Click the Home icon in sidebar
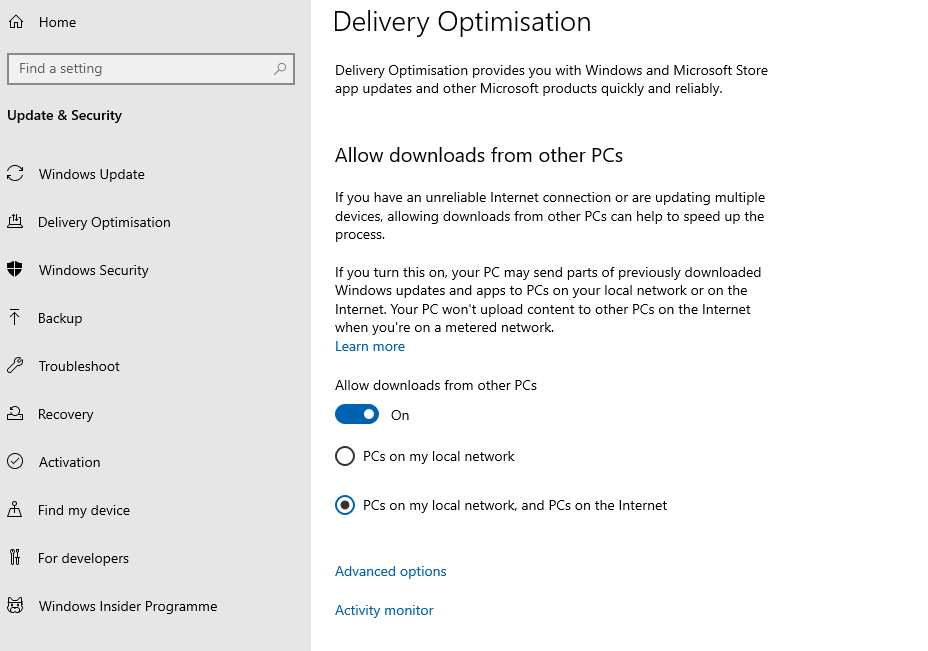 coord(15,22)
